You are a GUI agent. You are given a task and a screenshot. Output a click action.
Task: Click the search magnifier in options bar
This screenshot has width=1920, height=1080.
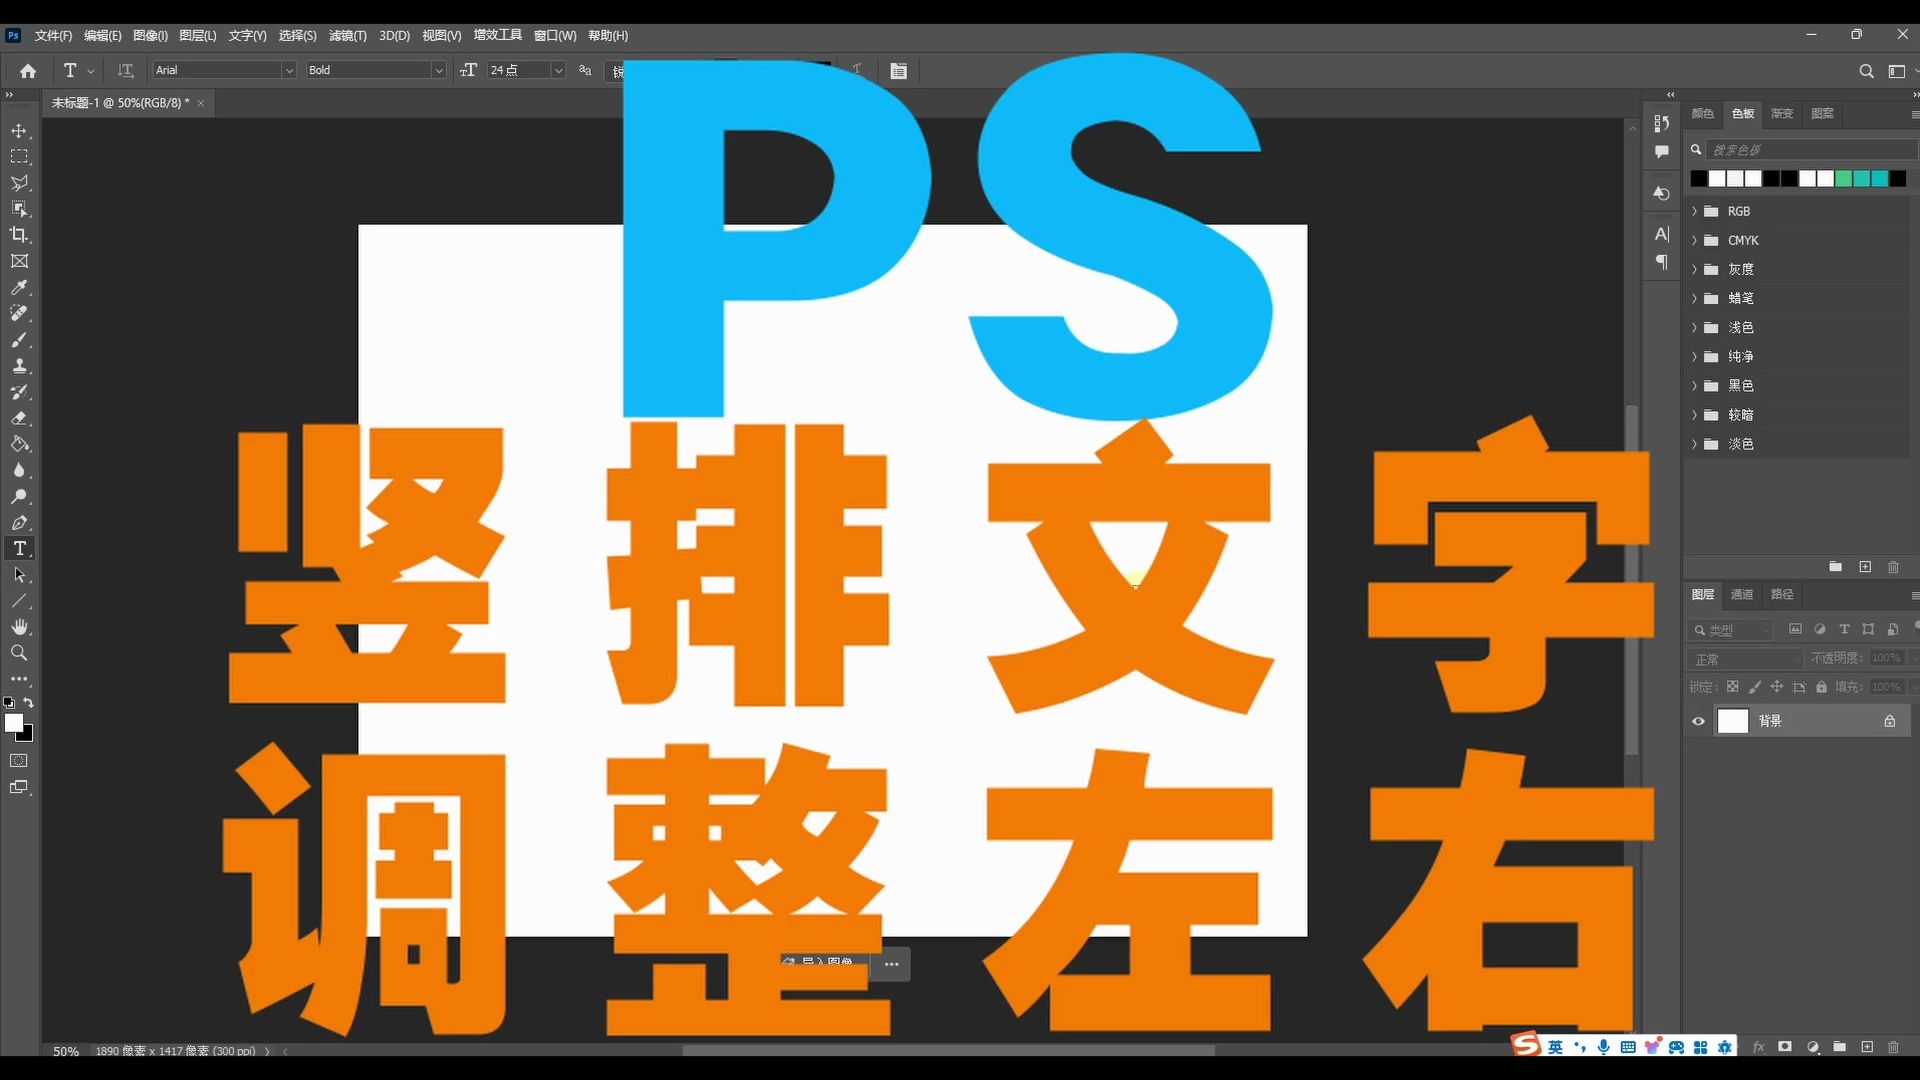1866,71
